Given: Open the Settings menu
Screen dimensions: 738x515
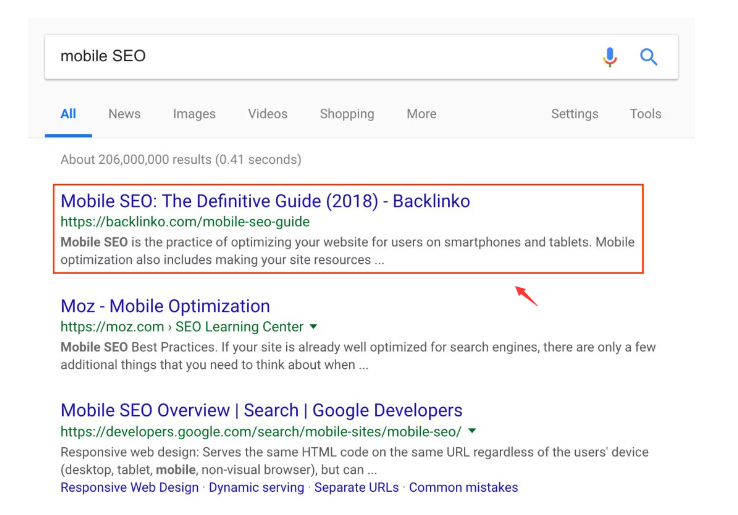Looking at the screenshot, I should click(x=574, y=114).
